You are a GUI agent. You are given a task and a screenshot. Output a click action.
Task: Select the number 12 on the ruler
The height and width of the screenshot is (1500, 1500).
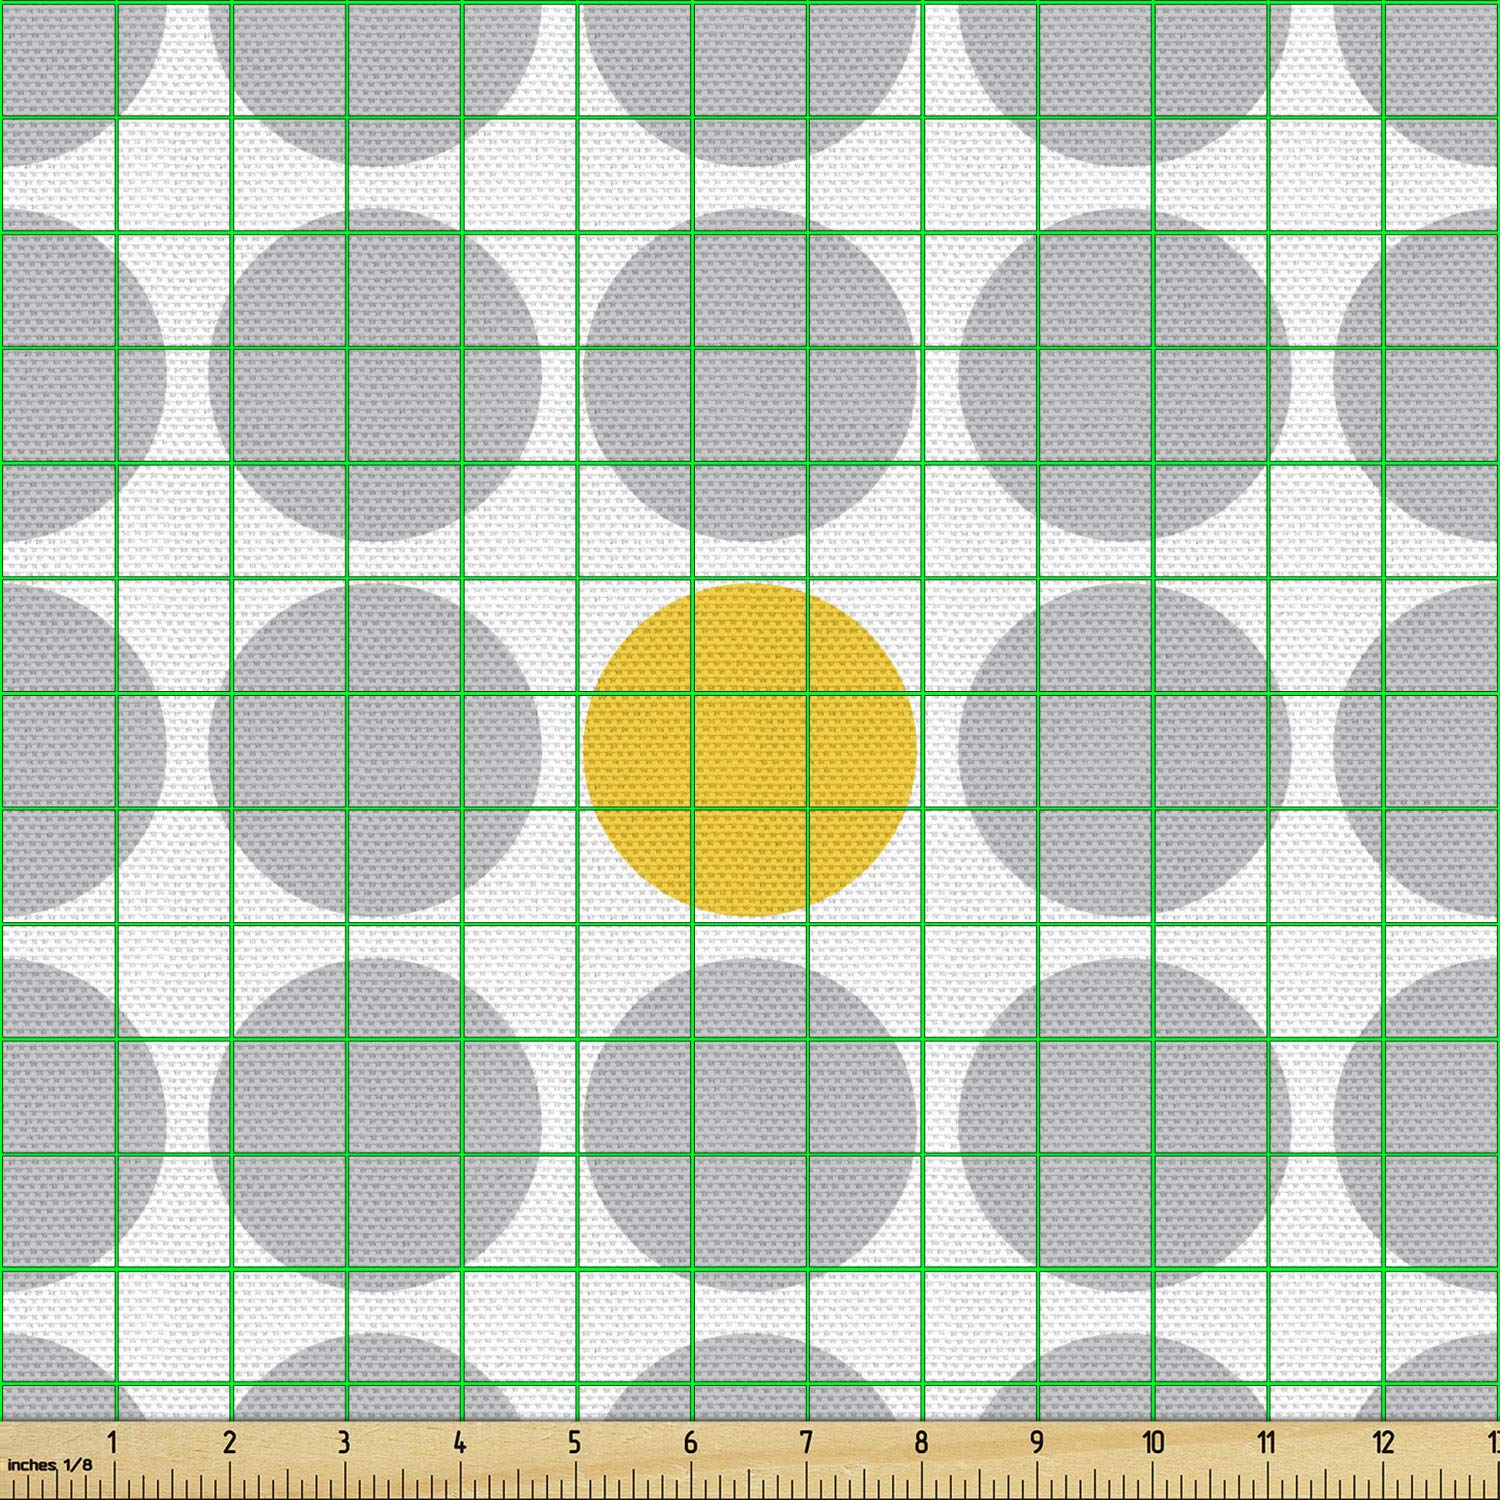[x=1383, y=1443]
